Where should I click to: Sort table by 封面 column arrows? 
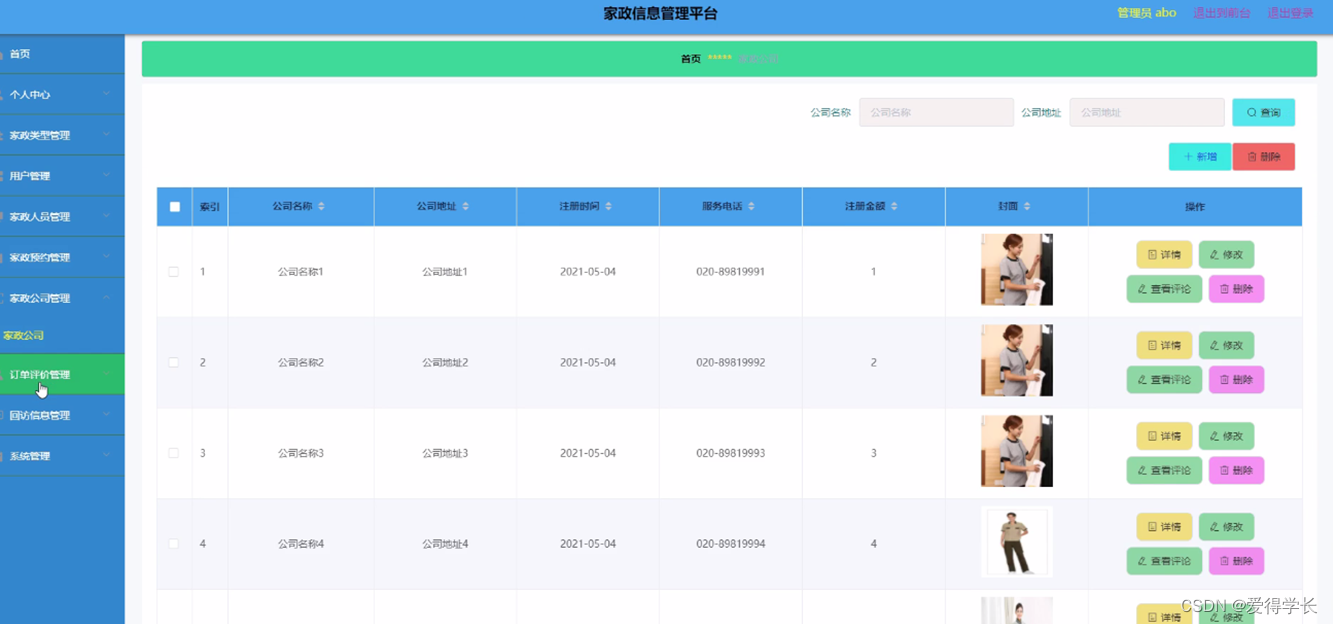(1027, 206)
